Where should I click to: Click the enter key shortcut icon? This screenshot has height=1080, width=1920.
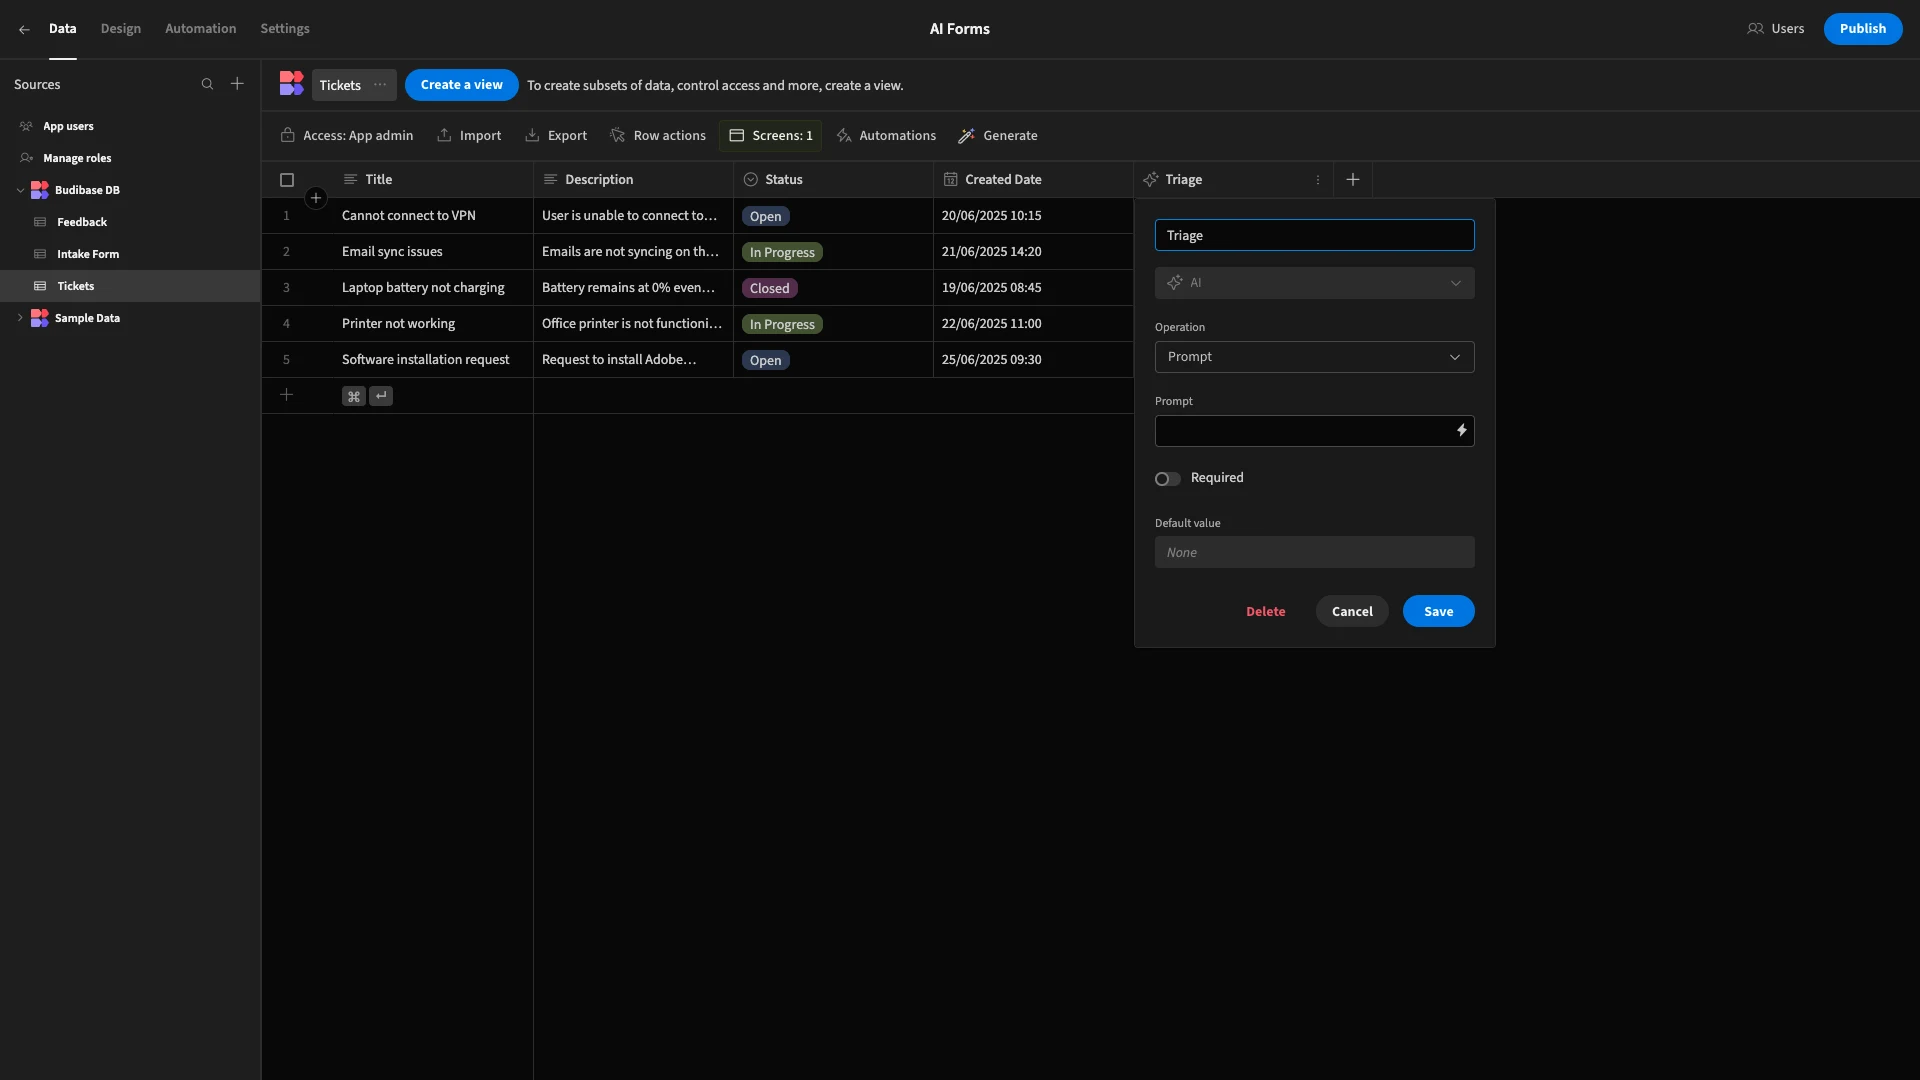tap(381, 396)
